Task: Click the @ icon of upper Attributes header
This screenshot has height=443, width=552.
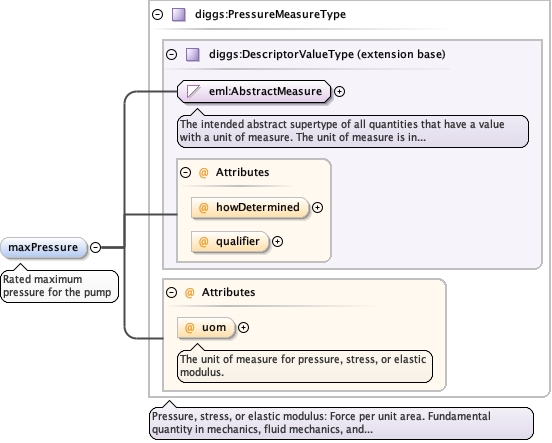Action: (203, 173)
